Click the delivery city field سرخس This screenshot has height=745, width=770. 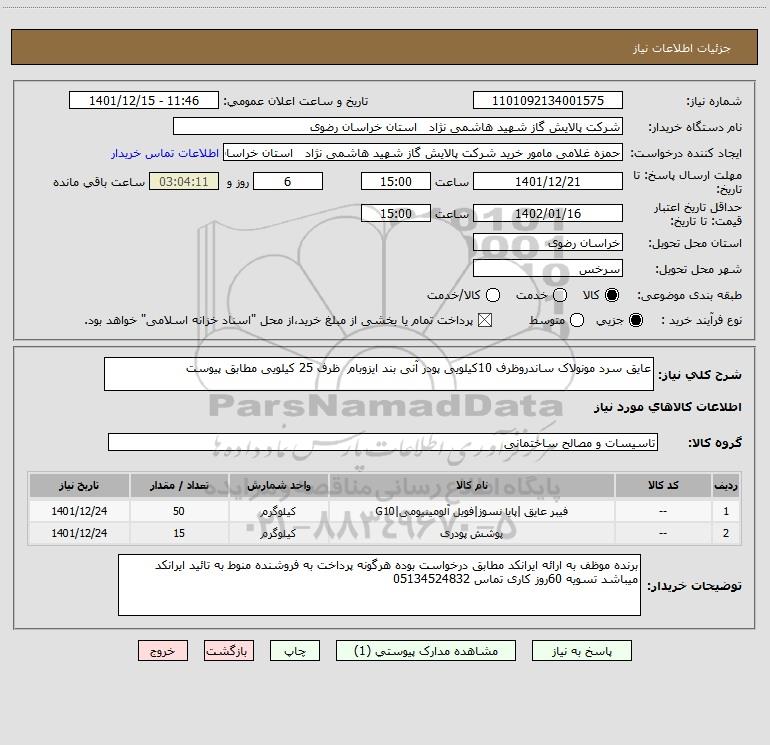click(x=548, y=269)
